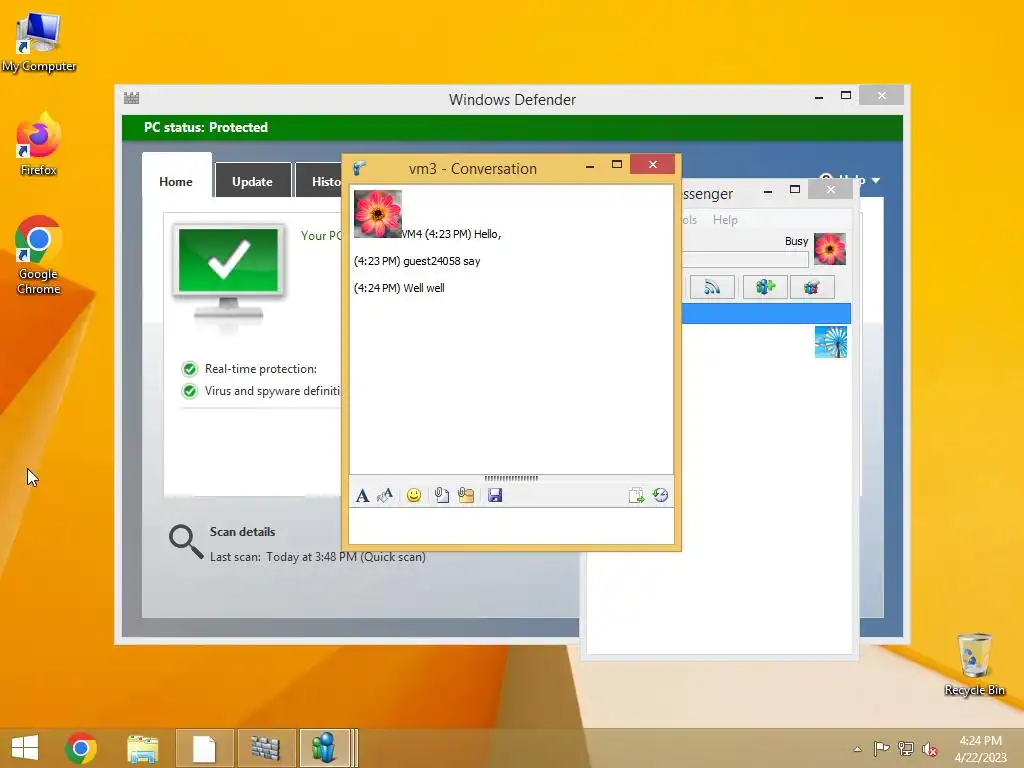1024x768 pixels.
Task: Click the Scan details magnifier icon
Action: pyautogui.click(x=185, y=541)
